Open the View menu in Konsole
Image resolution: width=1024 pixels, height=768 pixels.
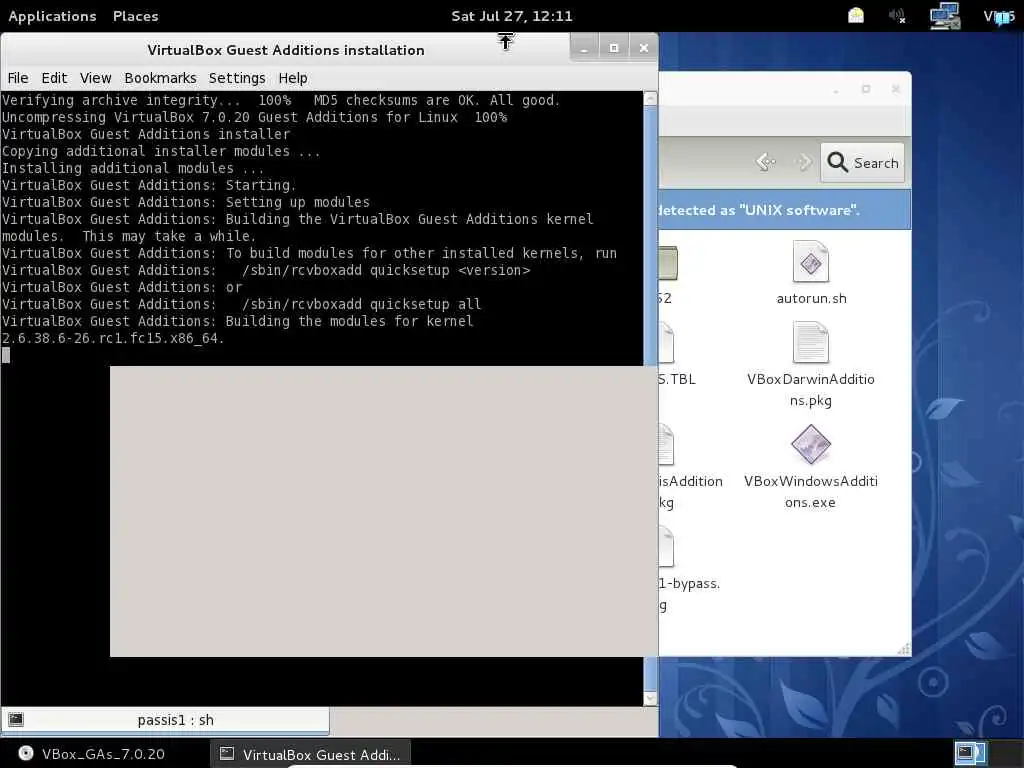click(95, 78)
